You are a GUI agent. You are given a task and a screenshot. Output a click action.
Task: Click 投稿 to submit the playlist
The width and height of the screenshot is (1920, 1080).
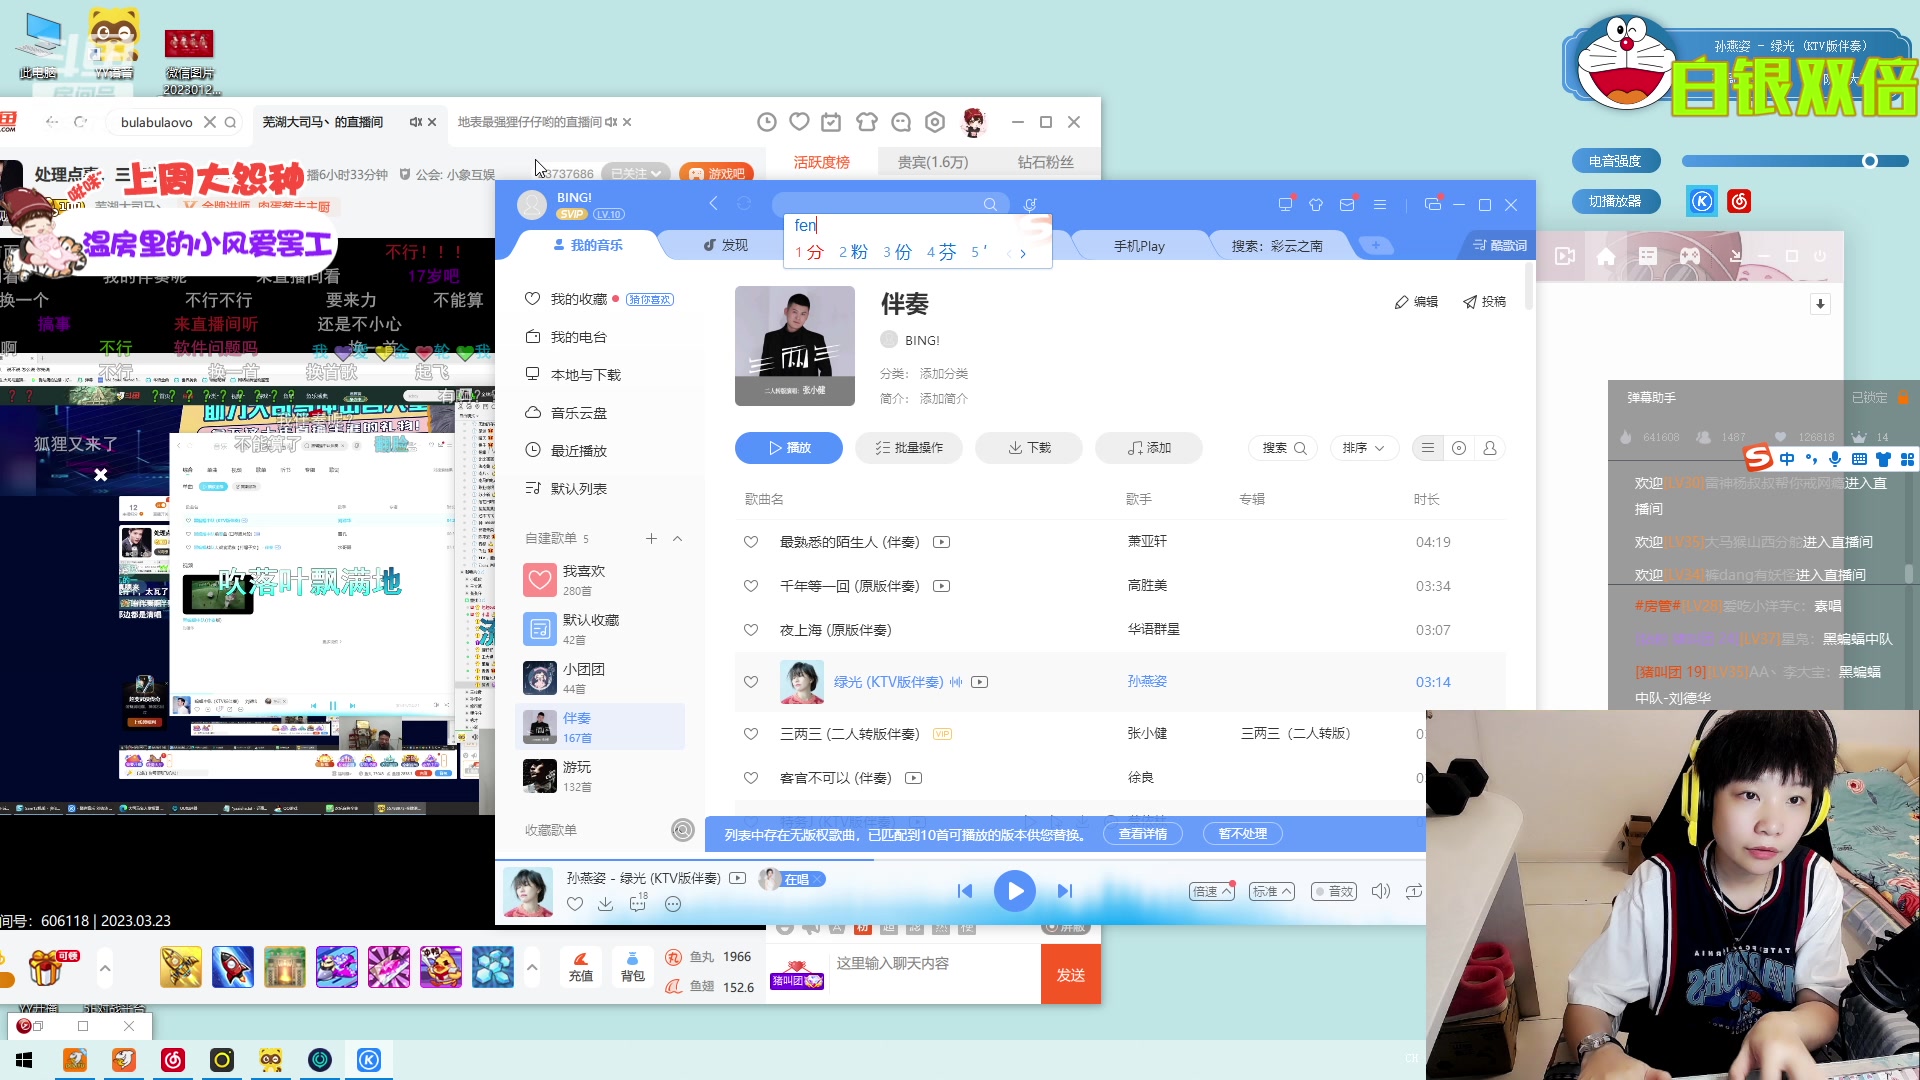click(x=1484, y=302)
